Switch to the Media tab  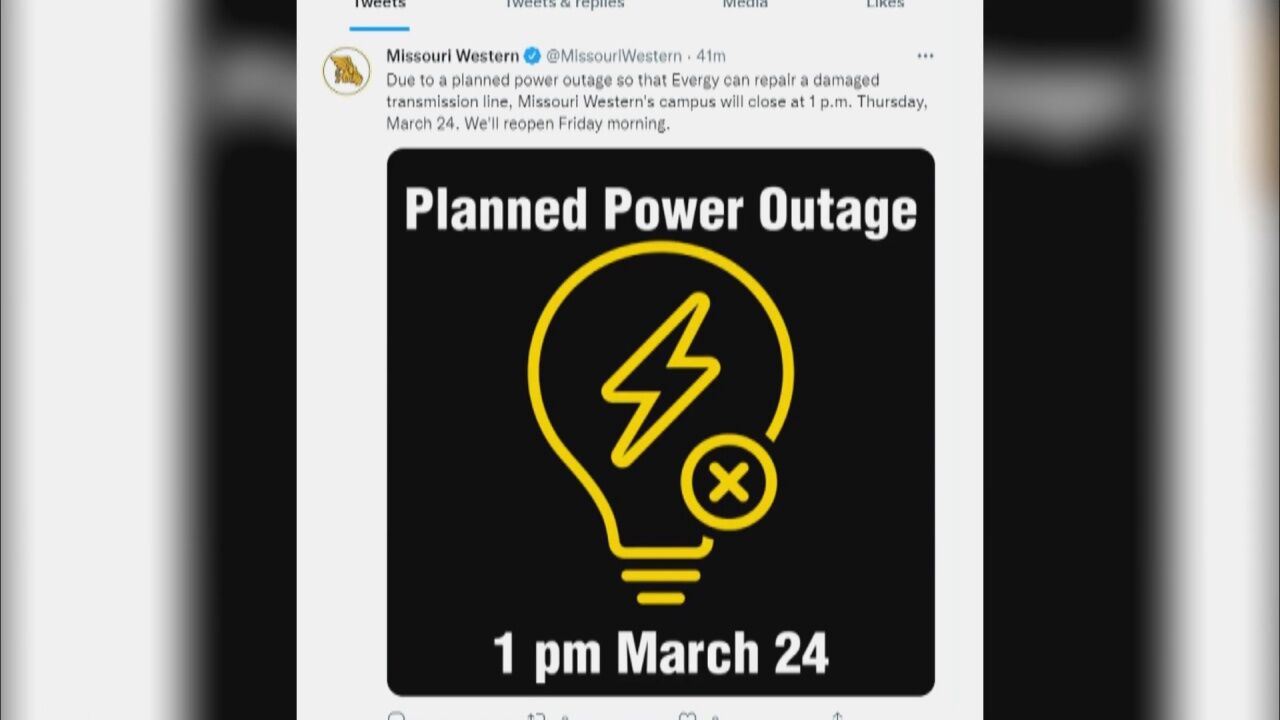tap(745, 5)
